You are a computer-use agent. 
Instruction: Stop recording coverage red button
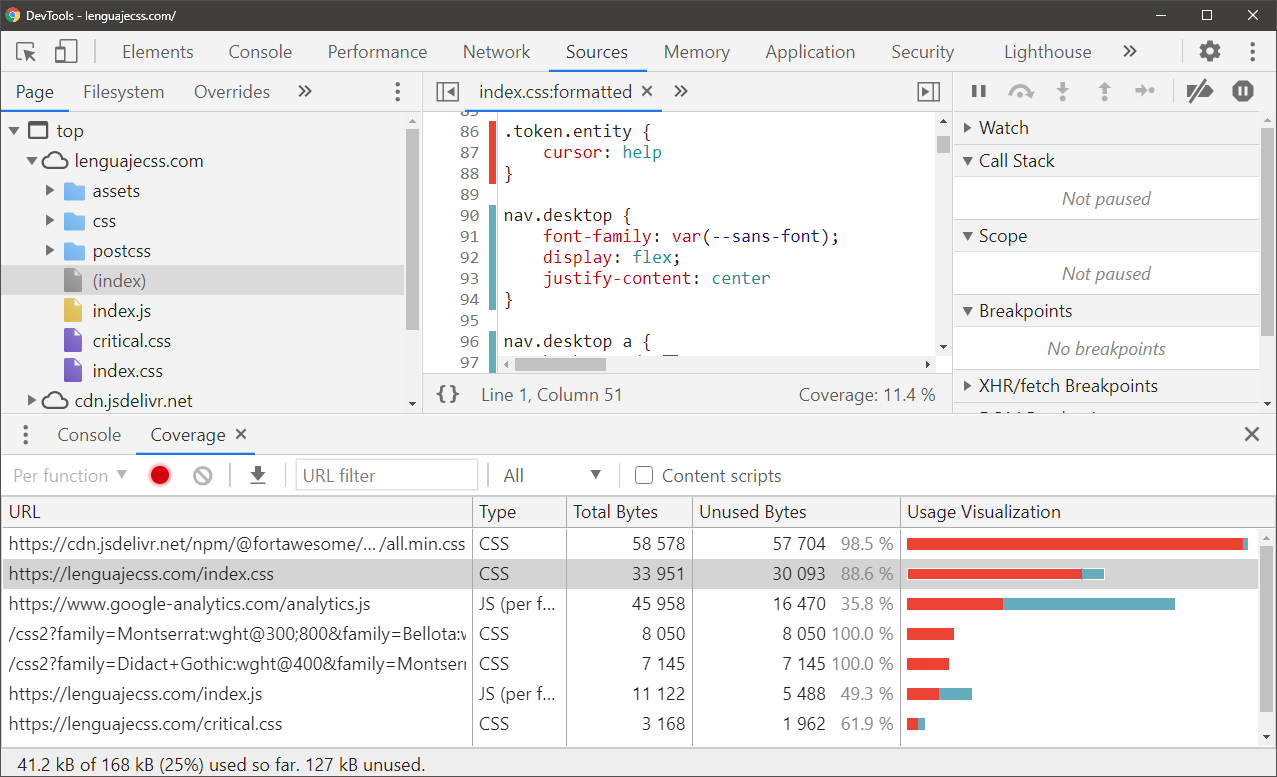click(160, 475)
